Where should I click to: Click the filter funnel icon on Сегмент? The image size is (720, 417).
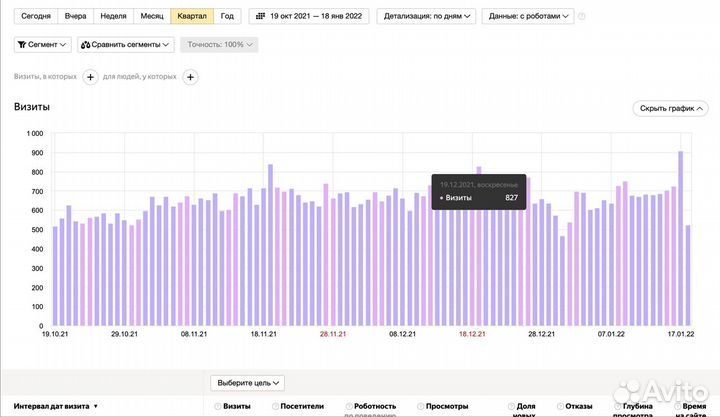click(x=24, y=45)
